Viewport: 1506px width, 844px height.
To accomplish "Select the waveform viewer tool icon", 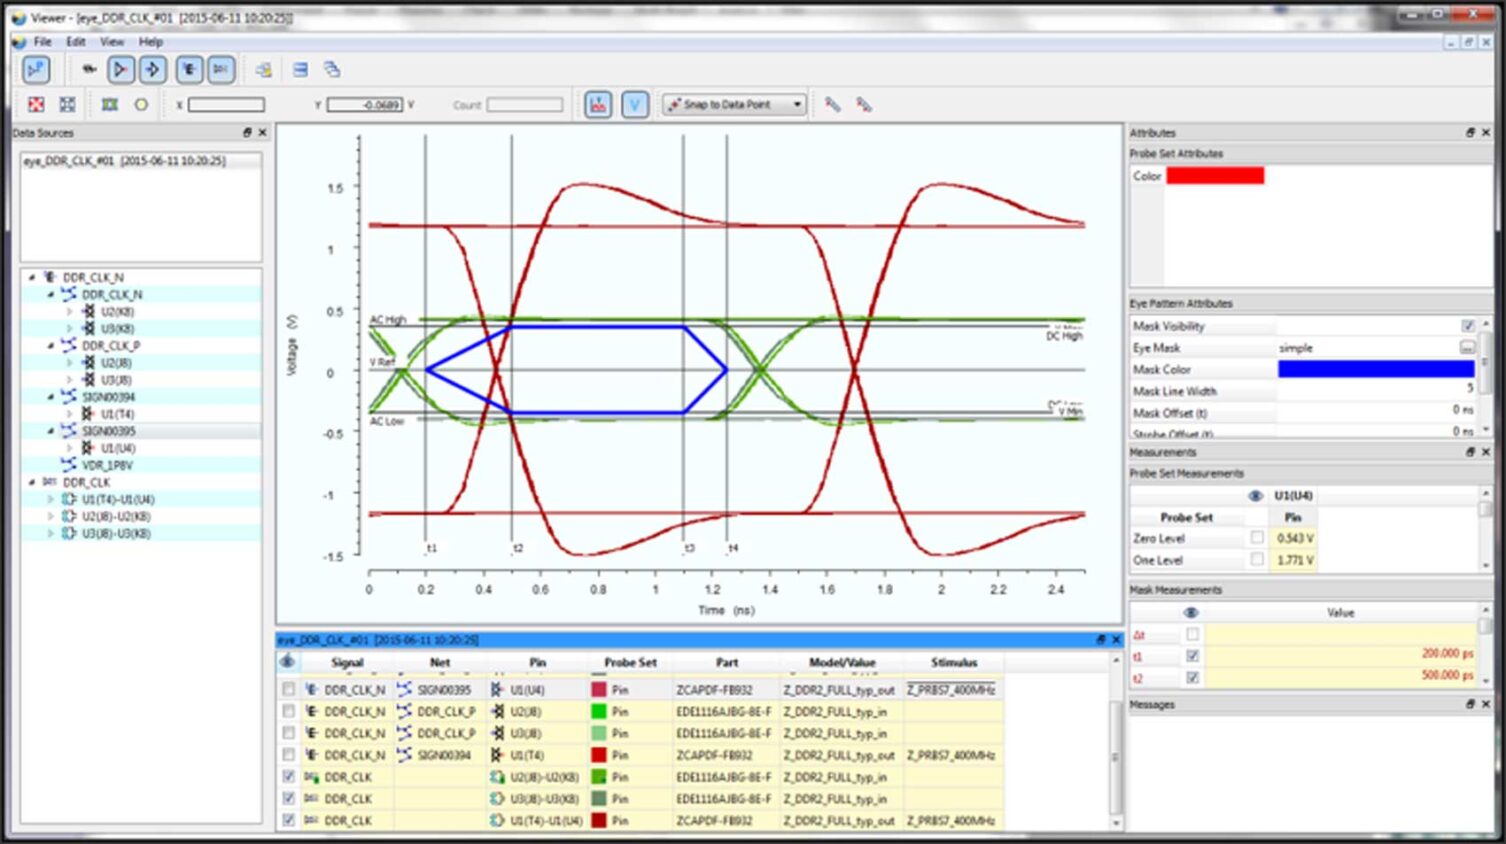I will (37, 69).
